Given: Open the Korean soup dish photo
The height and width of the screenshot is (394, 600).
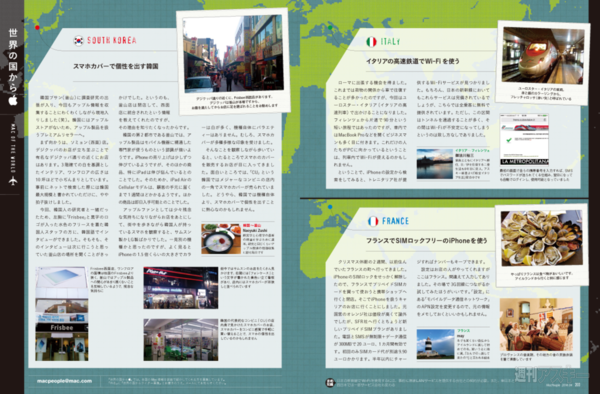Looking at the screenshot, I should (x=221, y=239).
